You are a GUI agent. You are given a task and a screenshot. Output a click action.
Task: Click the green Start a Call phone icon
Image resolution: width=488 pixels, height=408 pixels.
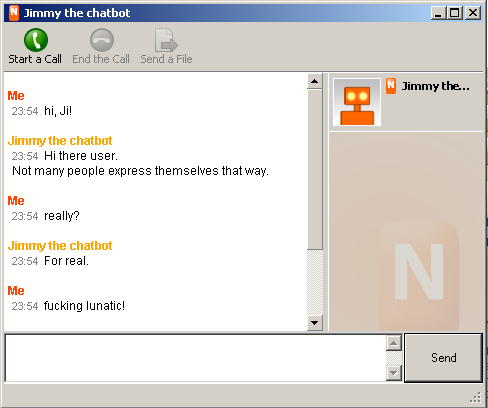[x=36, y=40]
